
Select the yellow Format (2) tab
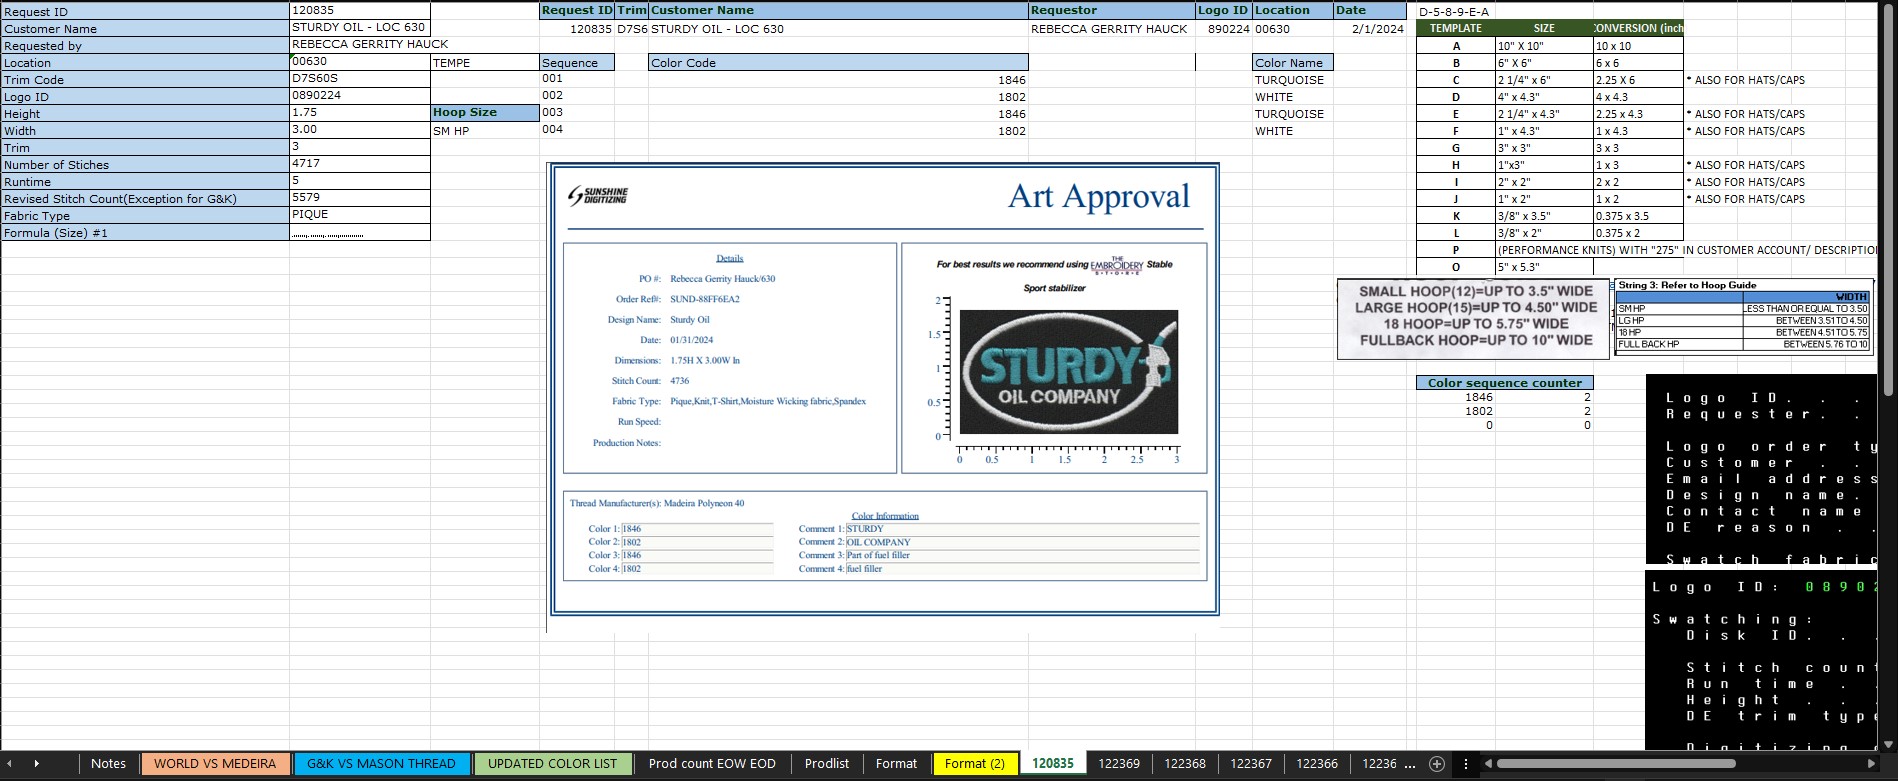(975, 764)
